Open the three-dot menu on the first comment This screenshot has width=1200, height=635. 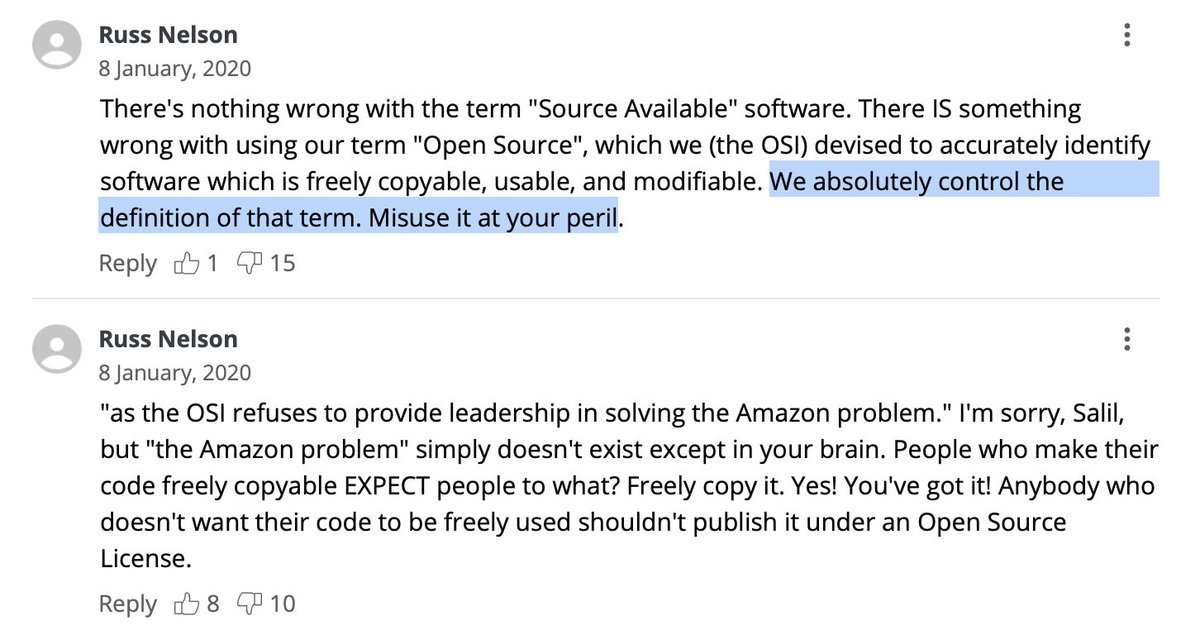pos(1127,36)
